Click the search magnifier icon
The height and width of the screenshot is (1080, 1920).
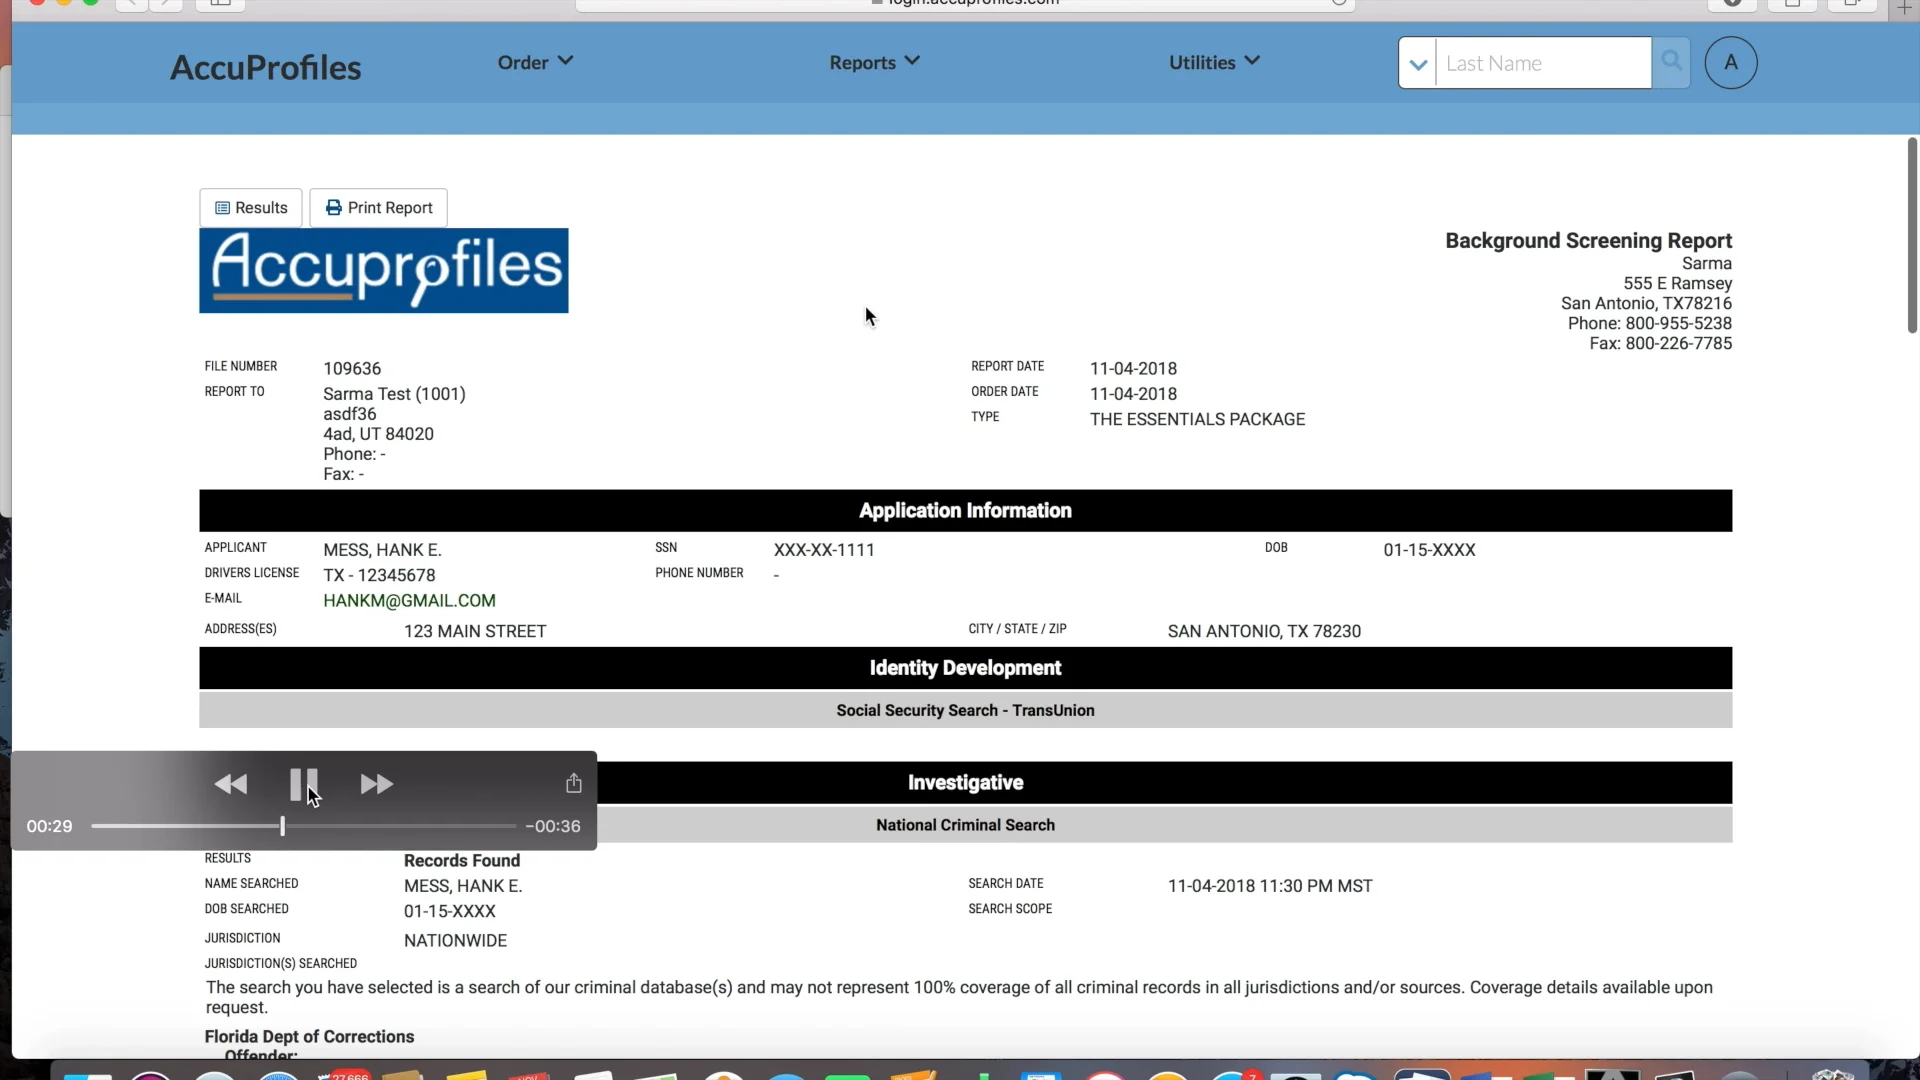(x=1670, y=62)
